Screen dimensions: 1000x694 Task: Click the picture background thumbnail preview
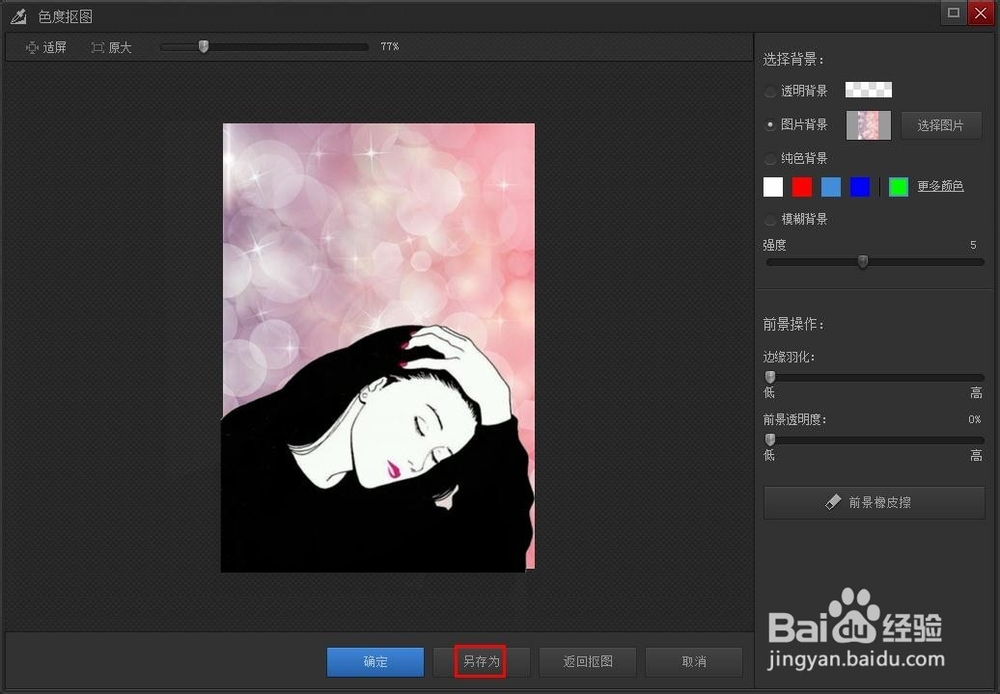(x=868, y=125)
